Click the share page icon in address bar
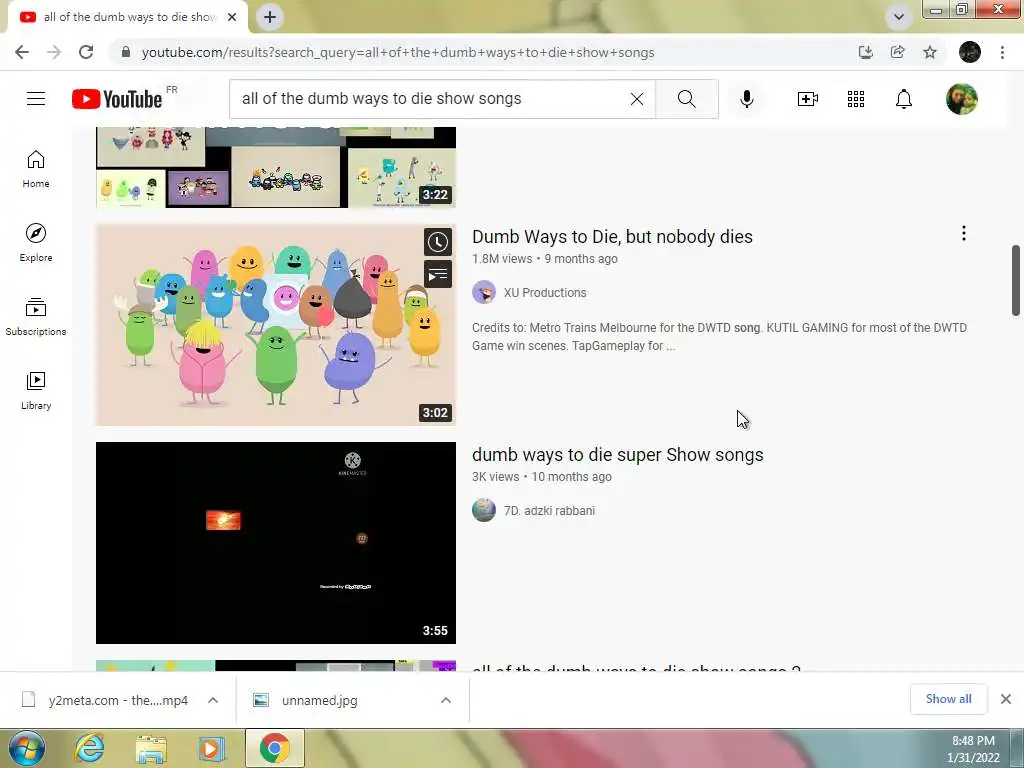1024x768 pixels. (x=898, y=52)
